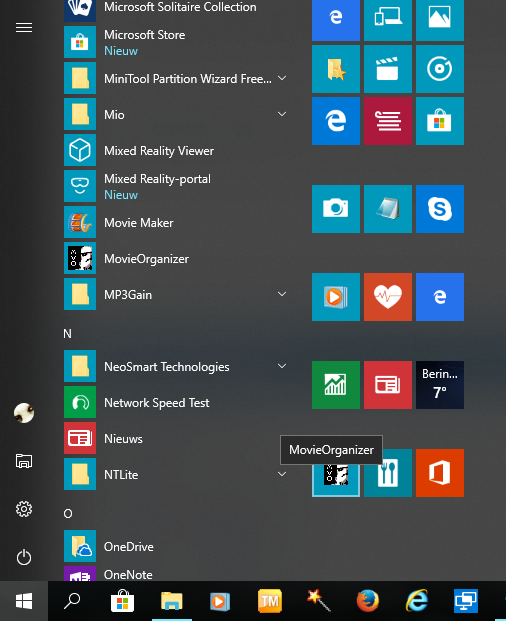The width and height of the screenshot is (506, 621).
Task: Open Mixed Reality-portal app
Action: point(175,186)
